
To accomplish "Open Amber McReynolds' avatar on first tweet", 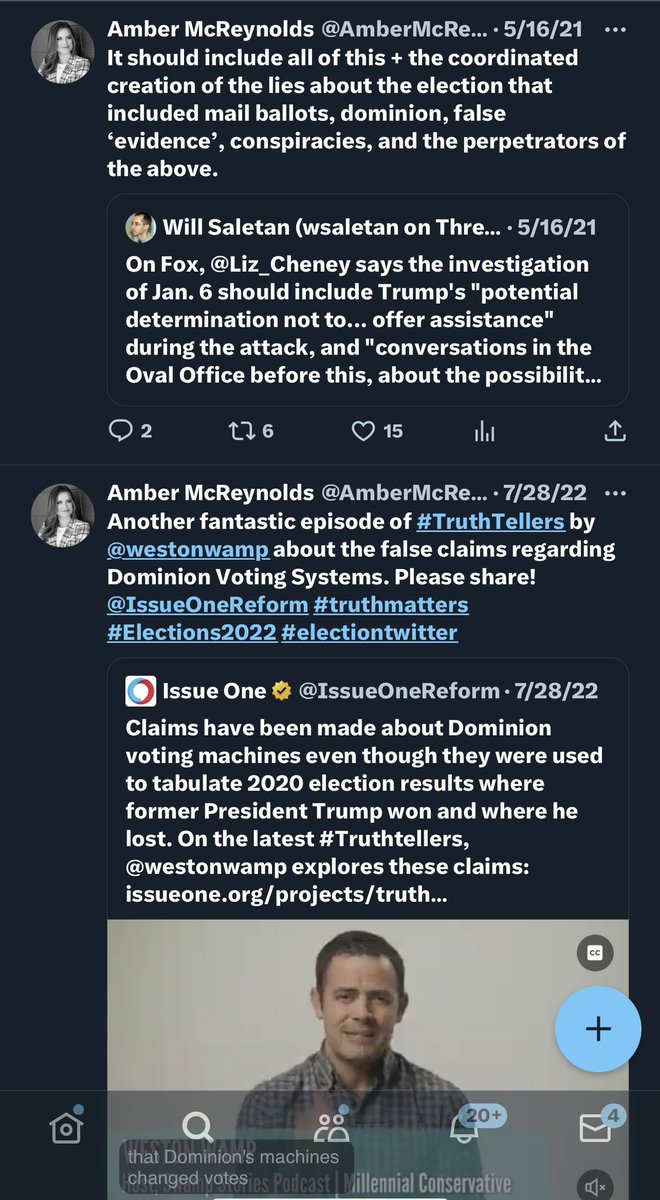I will (x=65, y=50).
